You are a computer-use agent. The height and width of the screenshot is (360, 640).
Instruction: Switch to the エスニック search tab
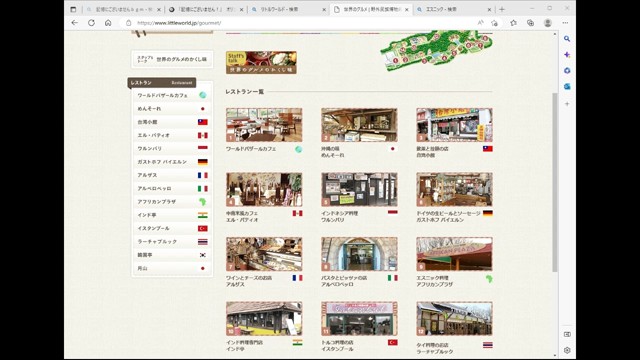453,9
